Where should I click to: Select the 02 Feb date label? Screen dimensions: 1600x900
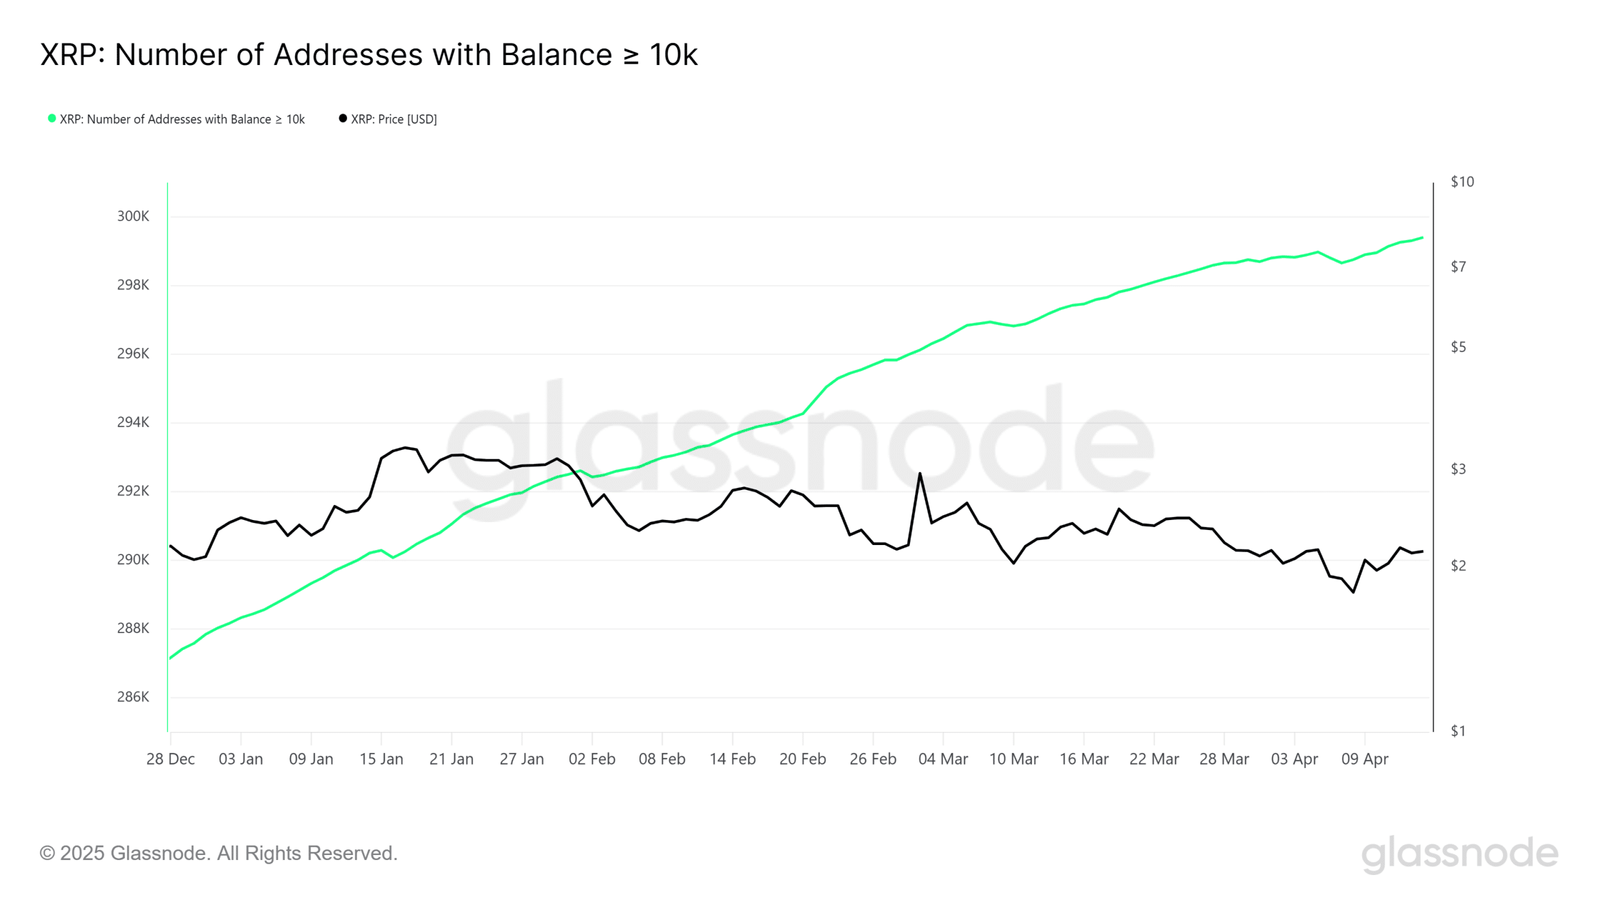pyautogui.click(x=592, y=759)
